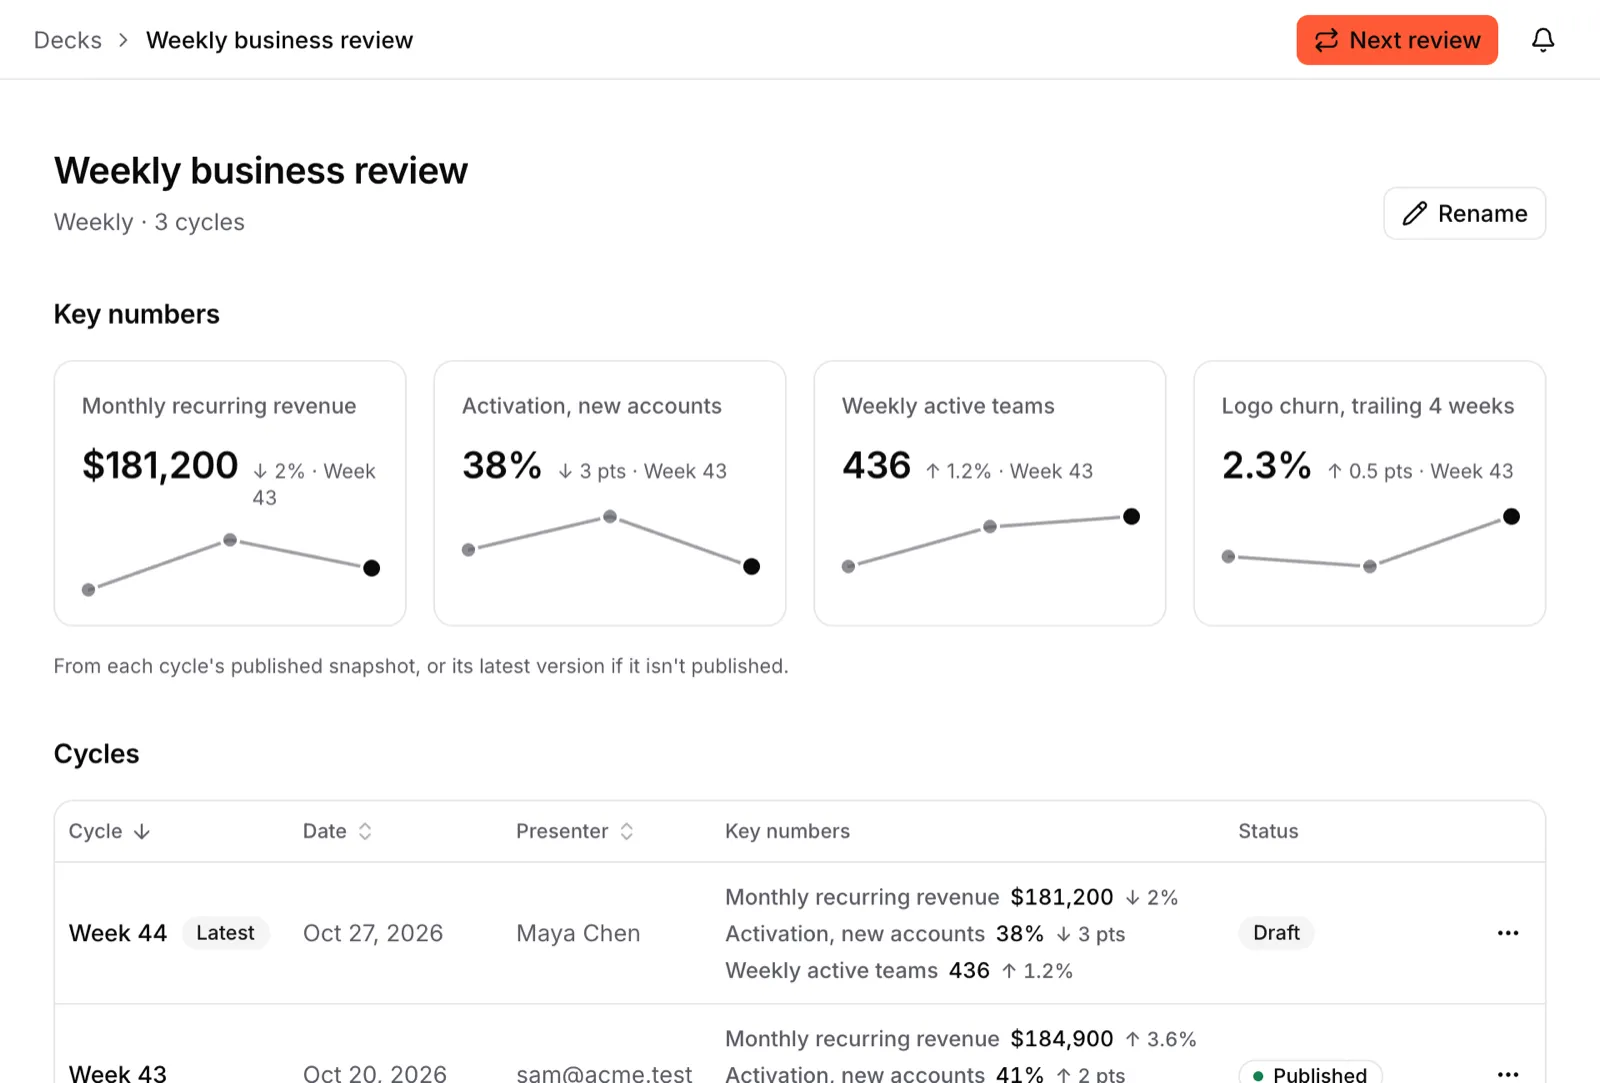Click the date Oct 20, 2026
The image size is (1600, 1083).
pos(375,1073)
